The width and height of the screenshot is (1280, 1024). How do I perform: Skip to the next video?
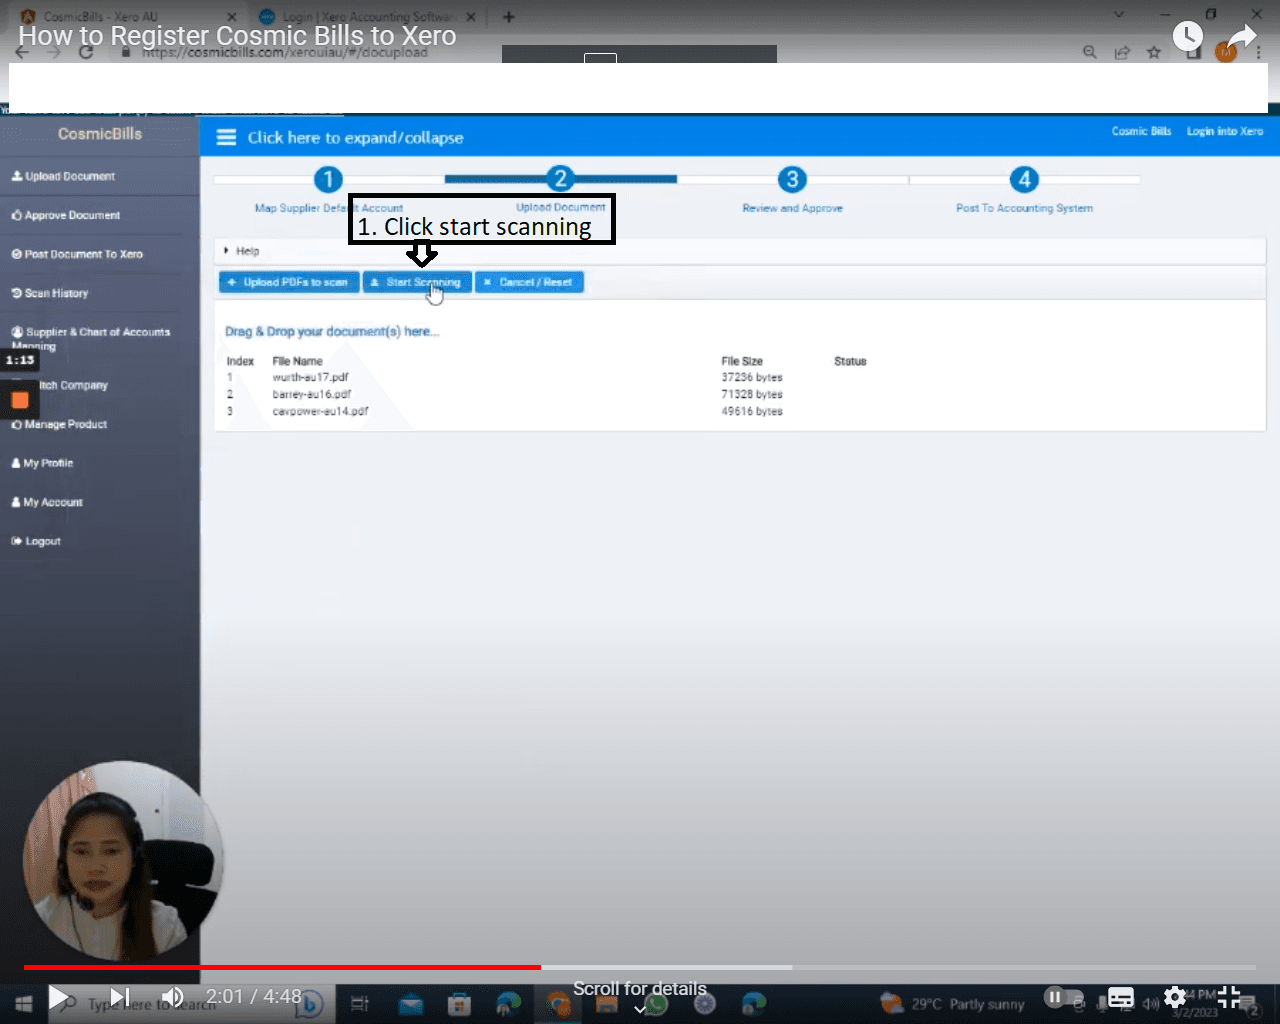pyautogui.click(x=120, y=997)
